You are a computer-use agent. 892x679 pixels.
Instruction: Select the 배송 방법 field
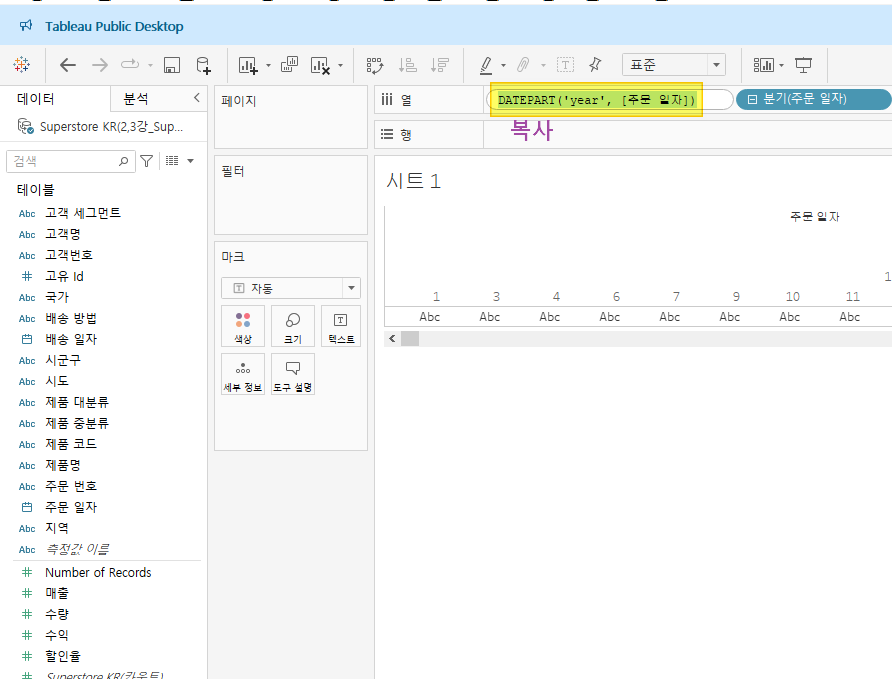71,318
